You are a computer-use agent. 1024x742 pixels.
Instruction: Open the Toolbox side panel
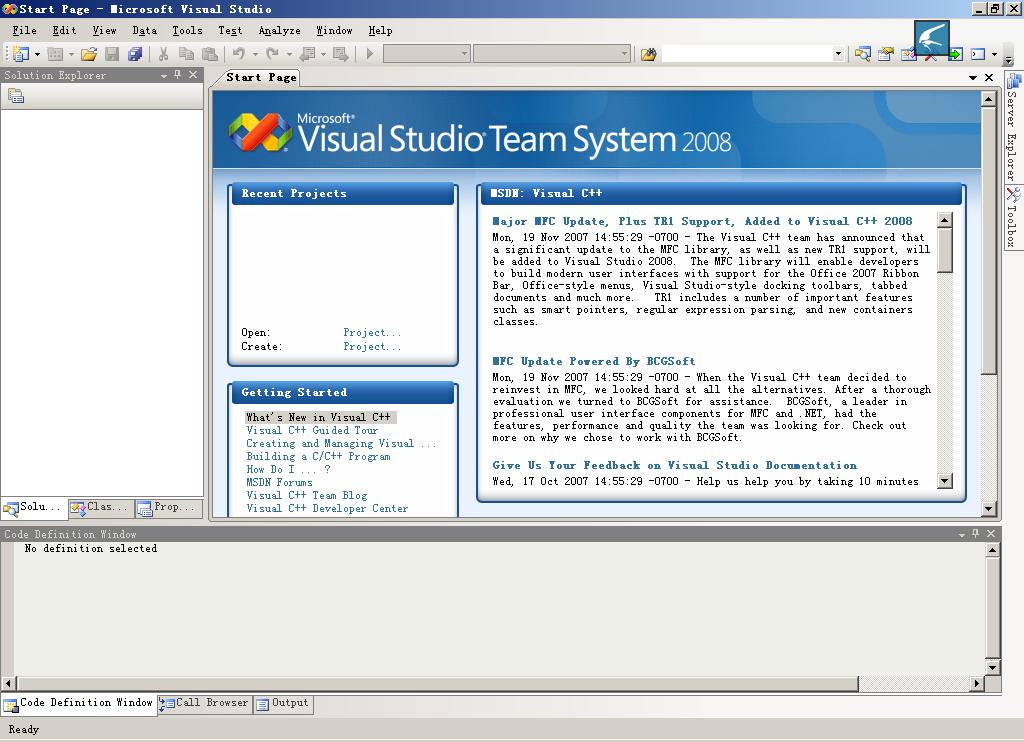coord(1013,217)
